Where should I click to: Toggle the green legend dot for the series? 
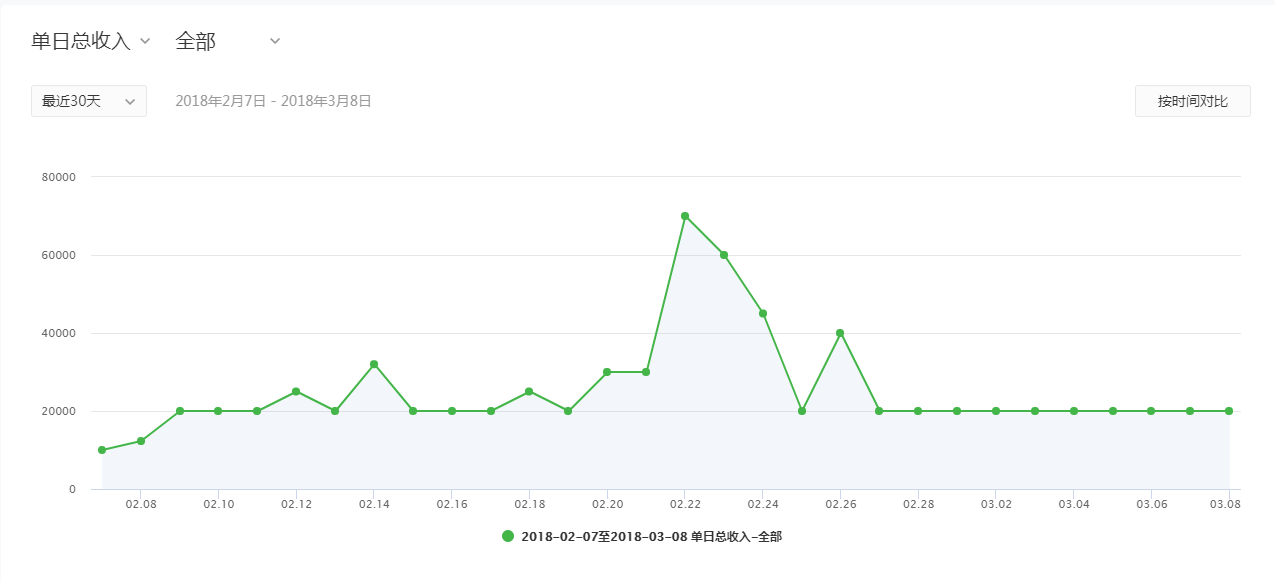pyautogui.click(x=508, y=537)
